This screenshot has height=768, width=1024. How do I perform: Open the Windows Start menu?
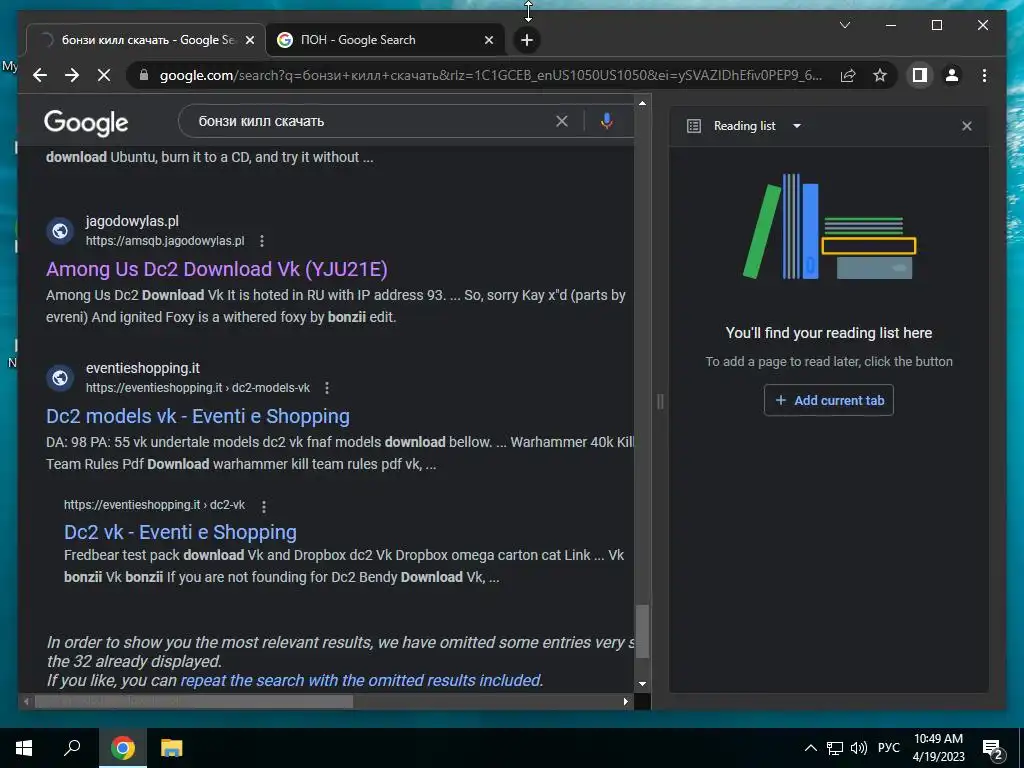click(24, 748)
